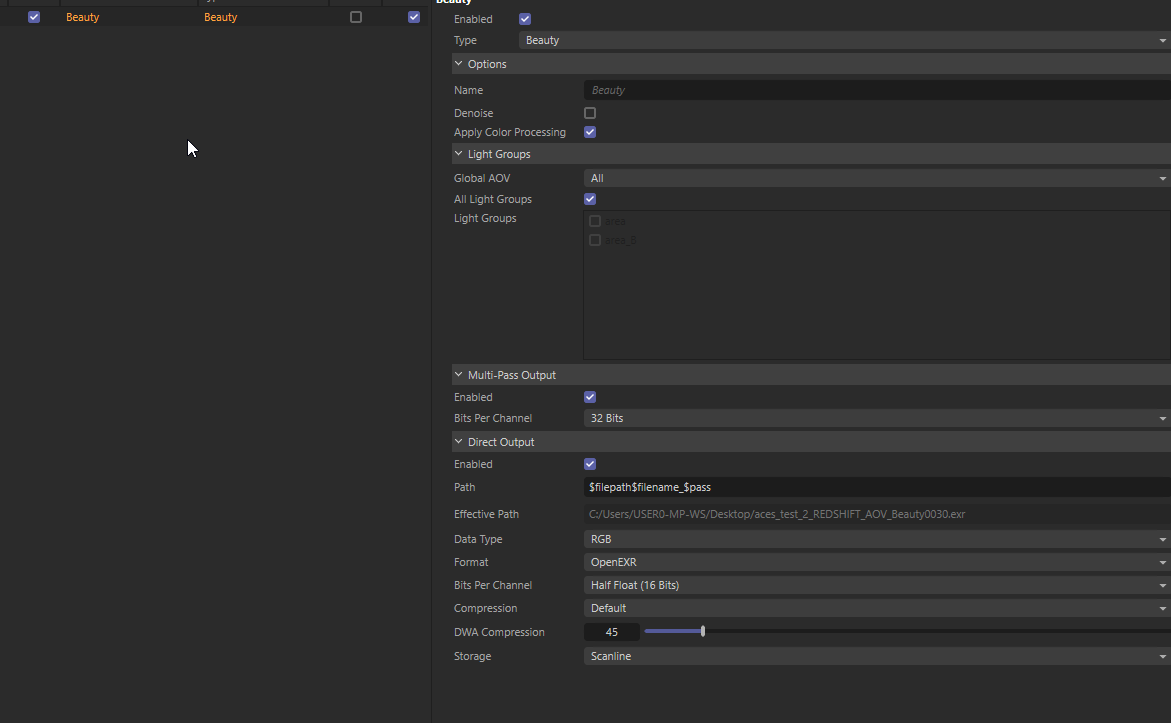
Task: Collapse the Multi-Pass Output section
Action: [459, 374]
